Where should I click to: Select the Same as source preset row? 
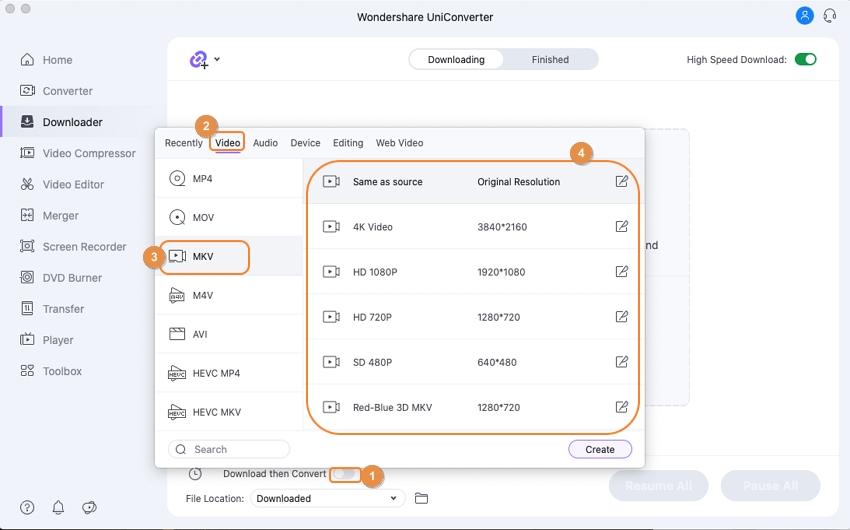click(x=474, y=182)
